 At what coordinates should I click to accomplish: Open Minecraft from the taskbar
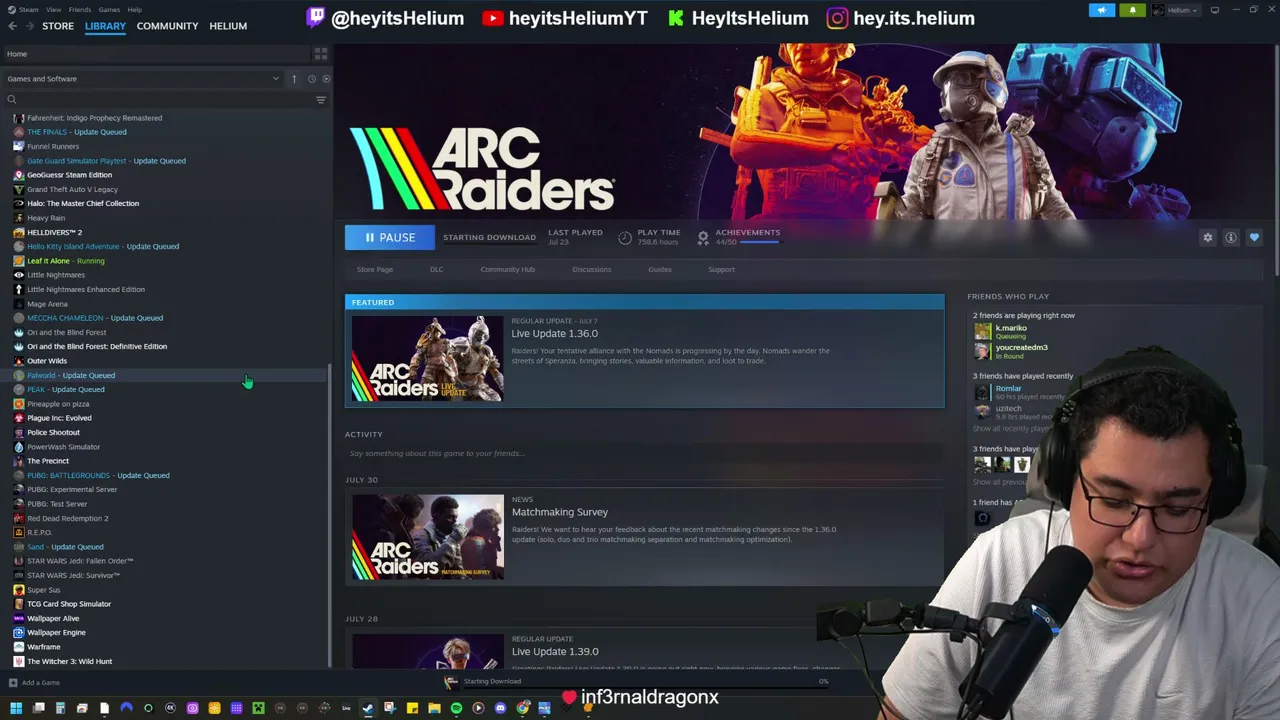pos(258,709)
